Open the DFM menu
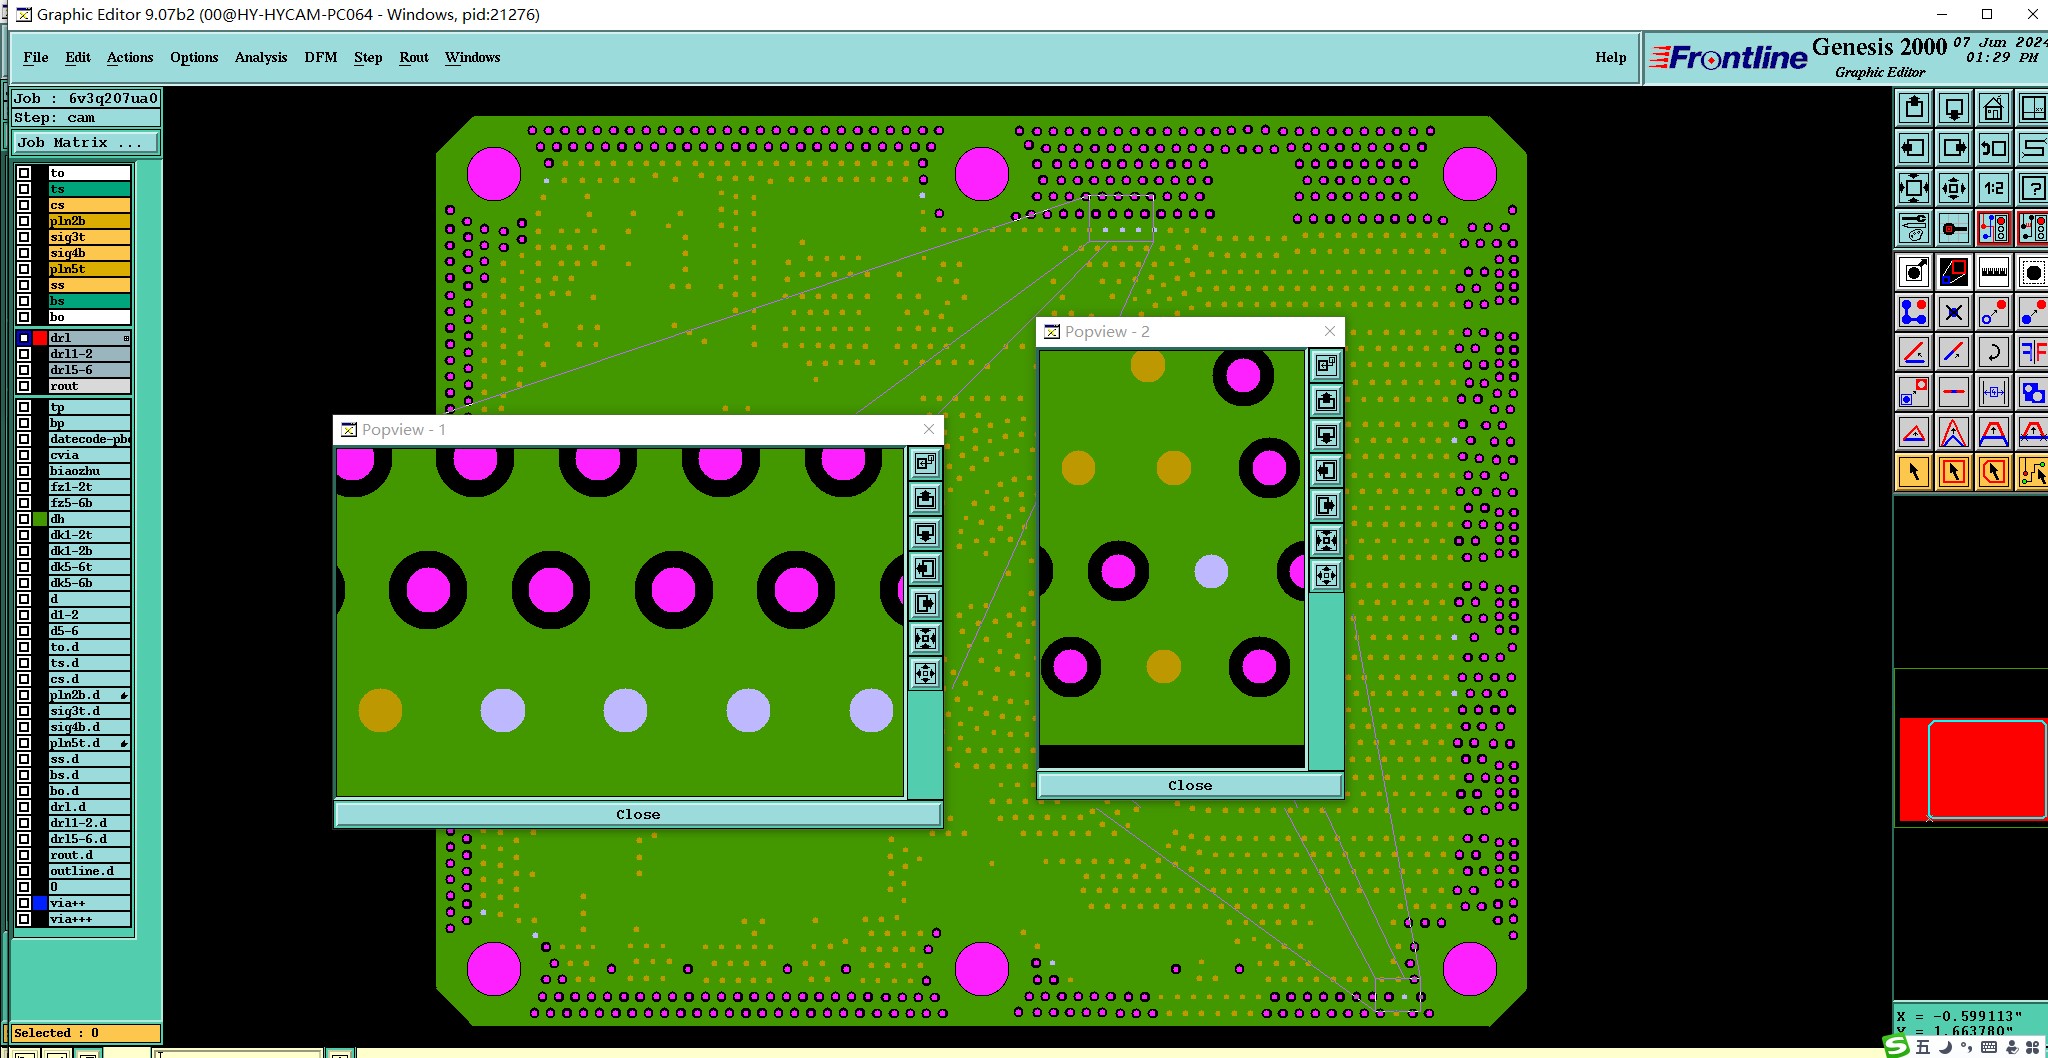Viewport: 2048px width, 1058px height. coord(320,57)
